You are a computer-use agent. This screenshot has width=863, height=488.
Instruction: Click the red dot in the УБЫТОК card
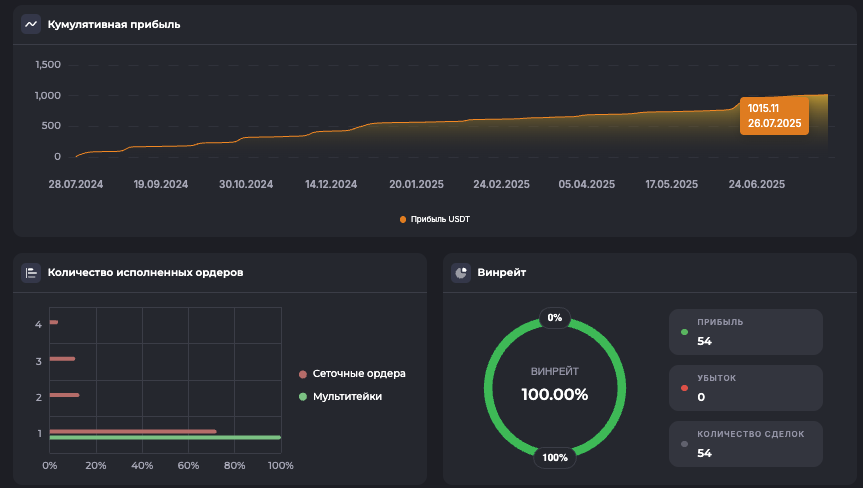click(x=684, y=388)
